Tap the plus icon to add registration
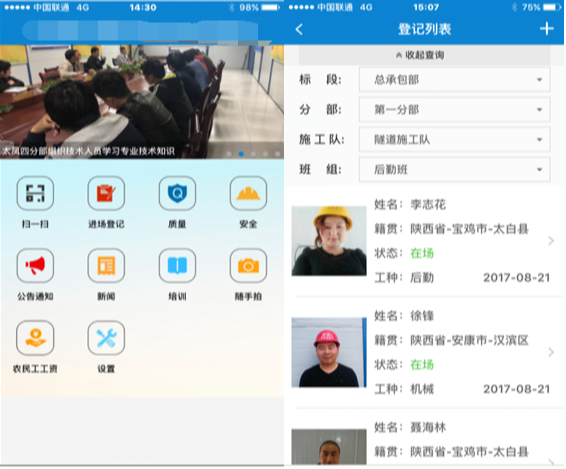 [547, 29]
